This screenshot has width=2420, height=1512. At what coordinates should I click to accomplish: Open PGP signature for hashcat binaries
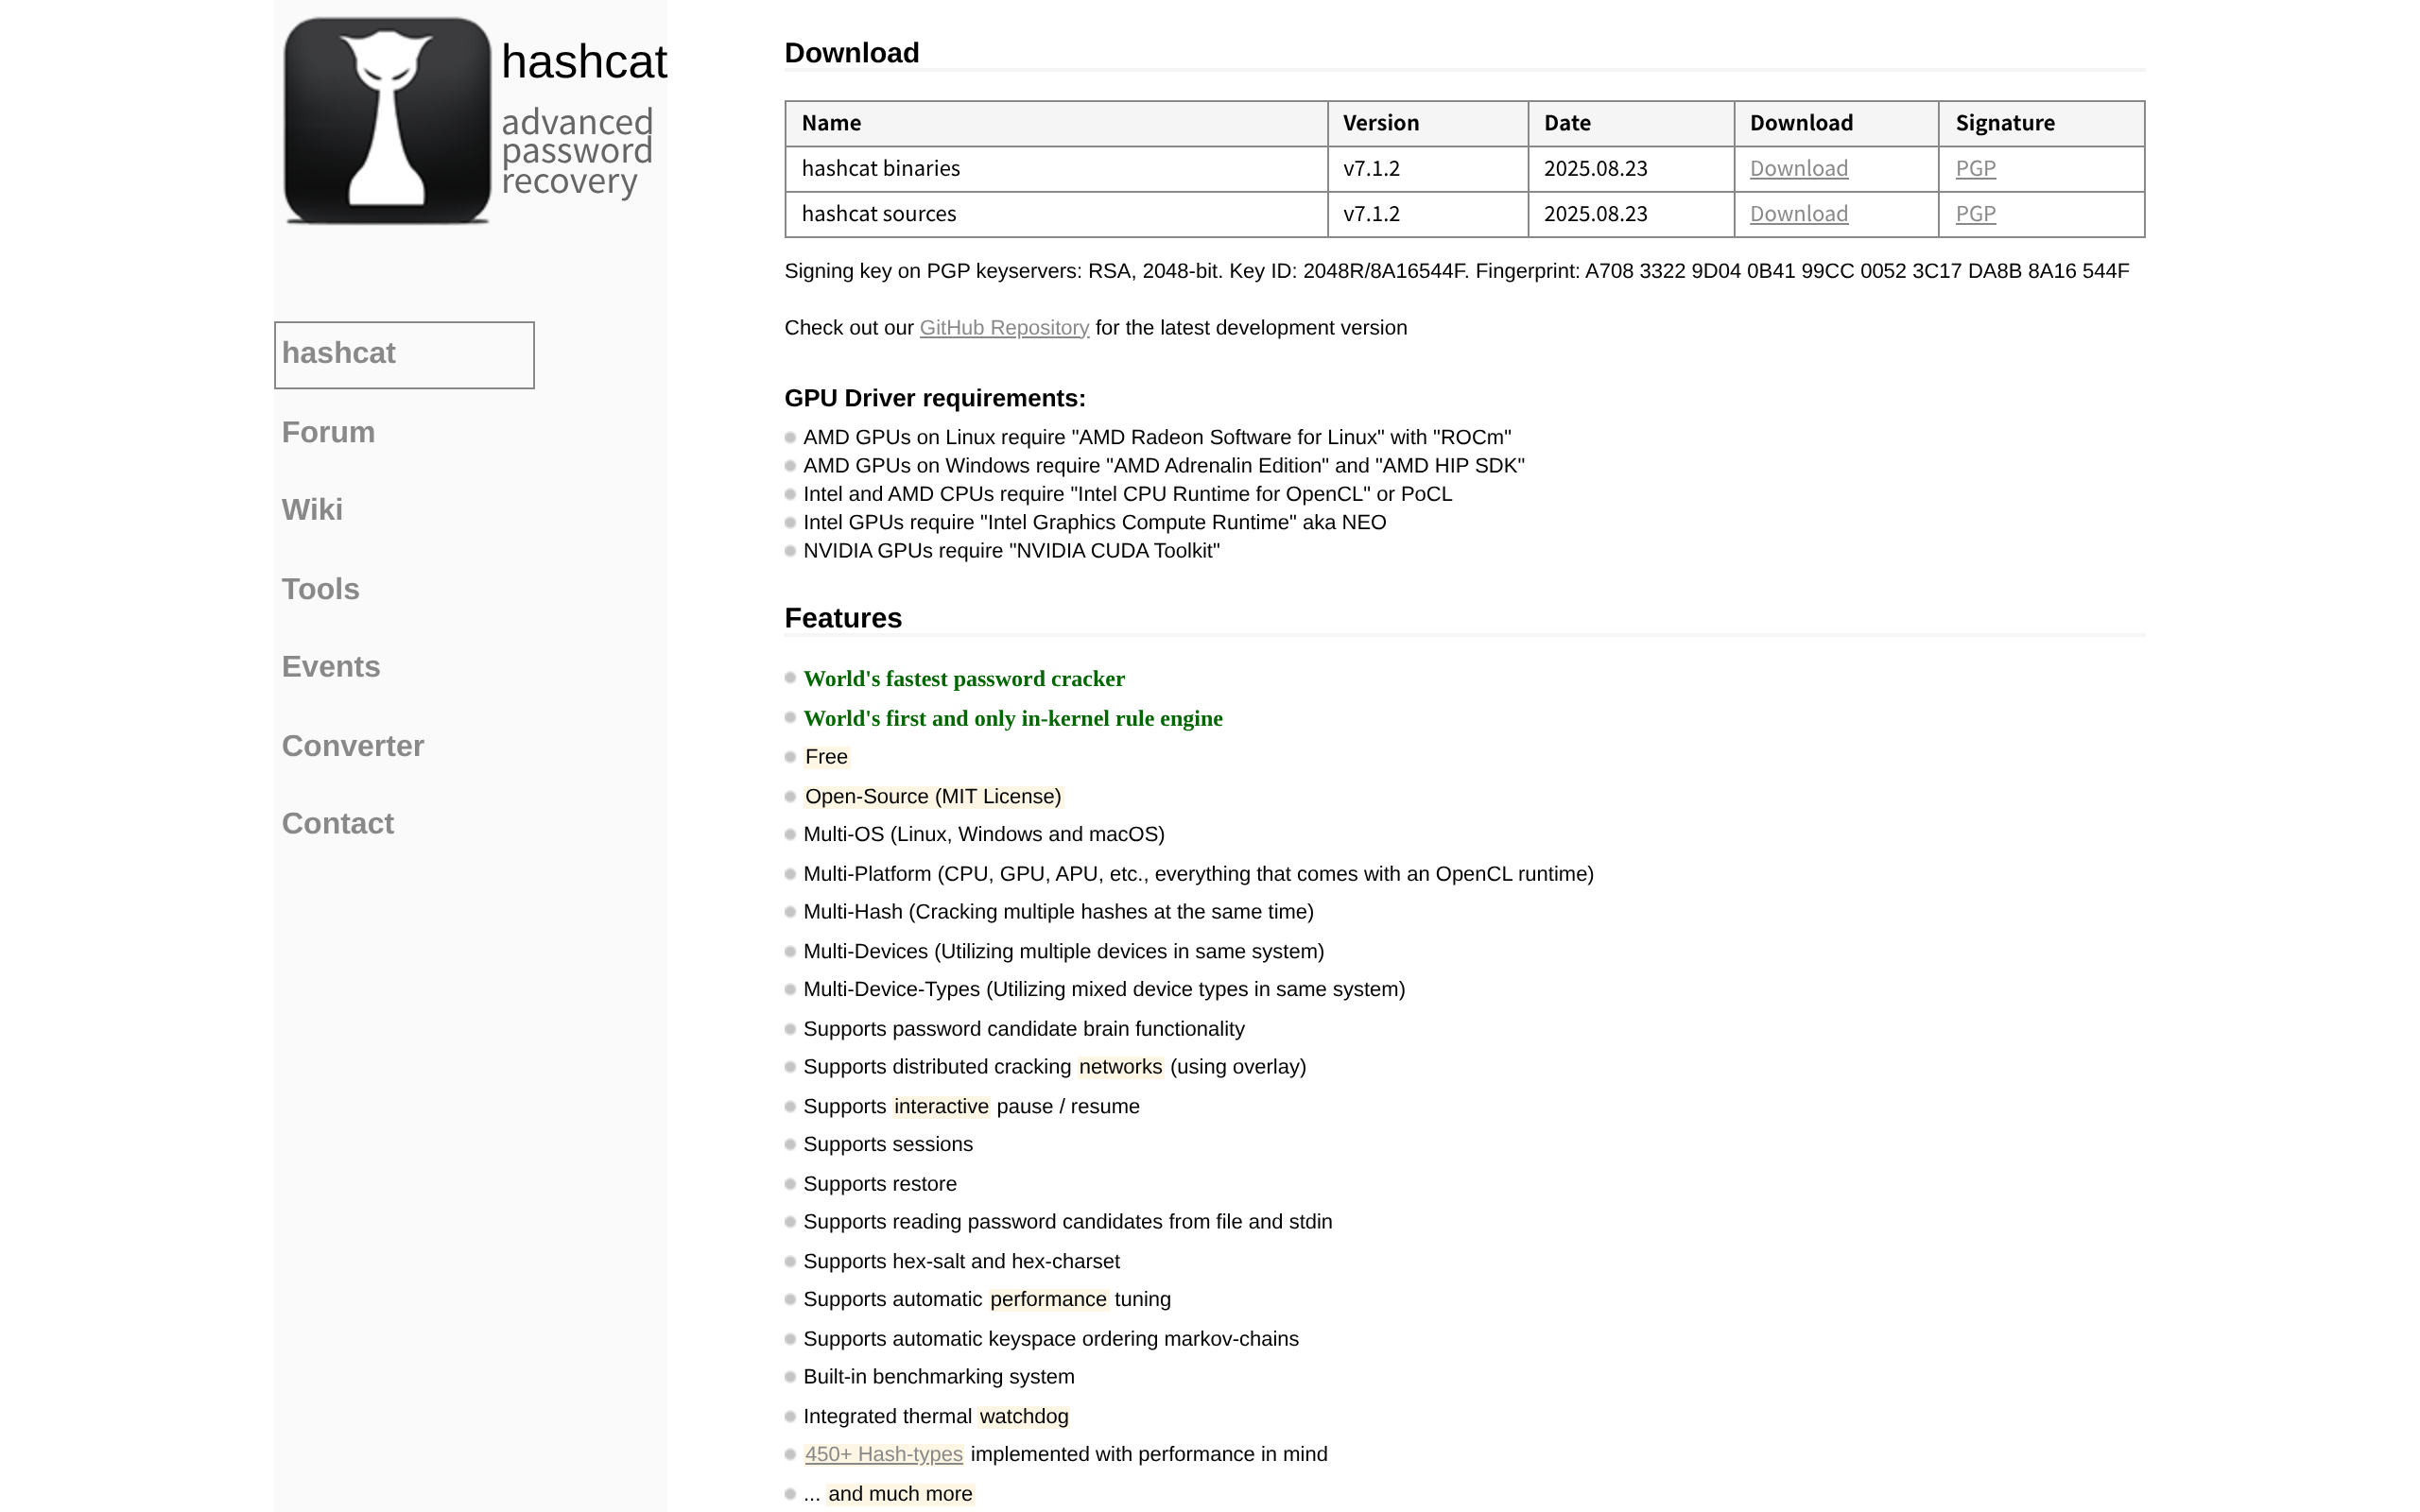(x=1975, y=169)
